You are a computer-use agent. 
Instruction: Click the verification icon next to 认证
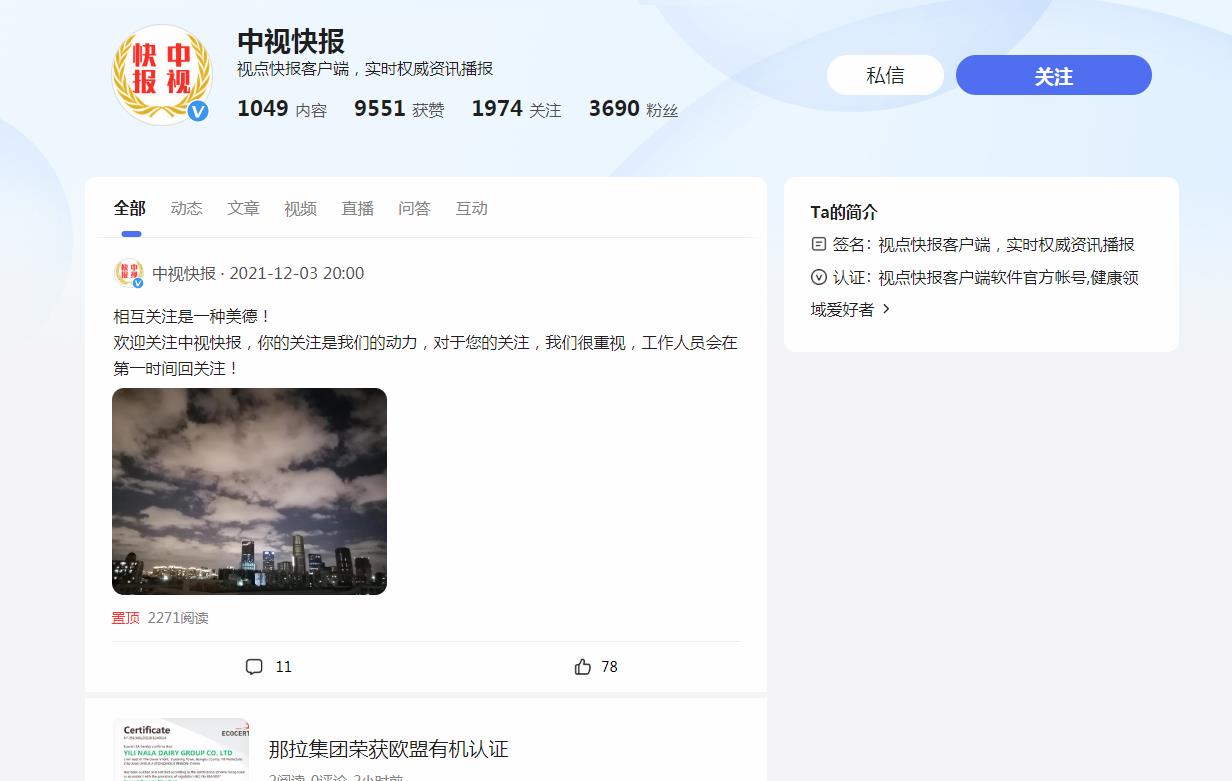click(x=819, y=277)
